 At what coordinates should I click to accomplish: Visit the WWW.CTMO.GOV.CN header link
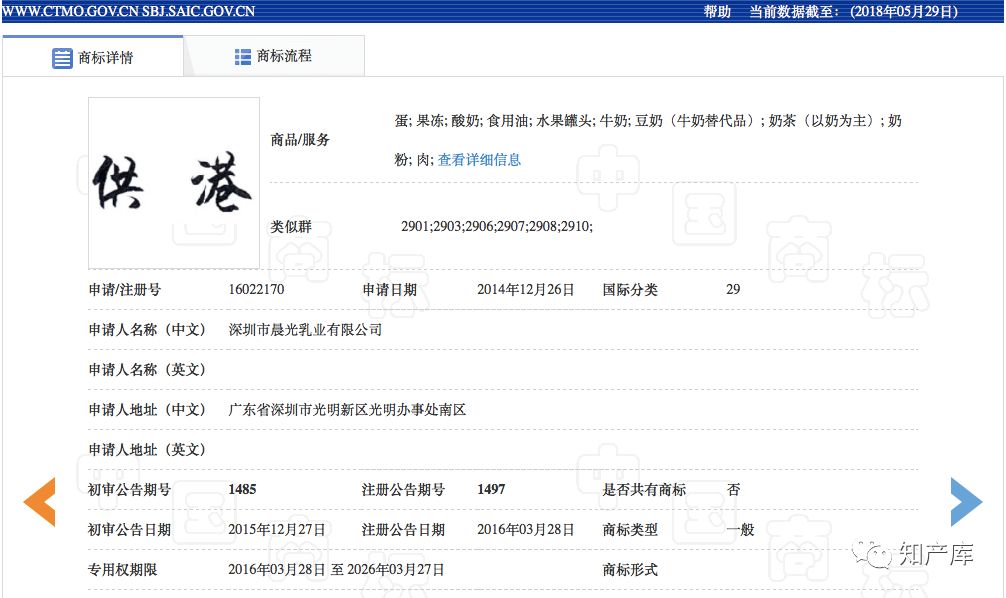pos(69,12)
